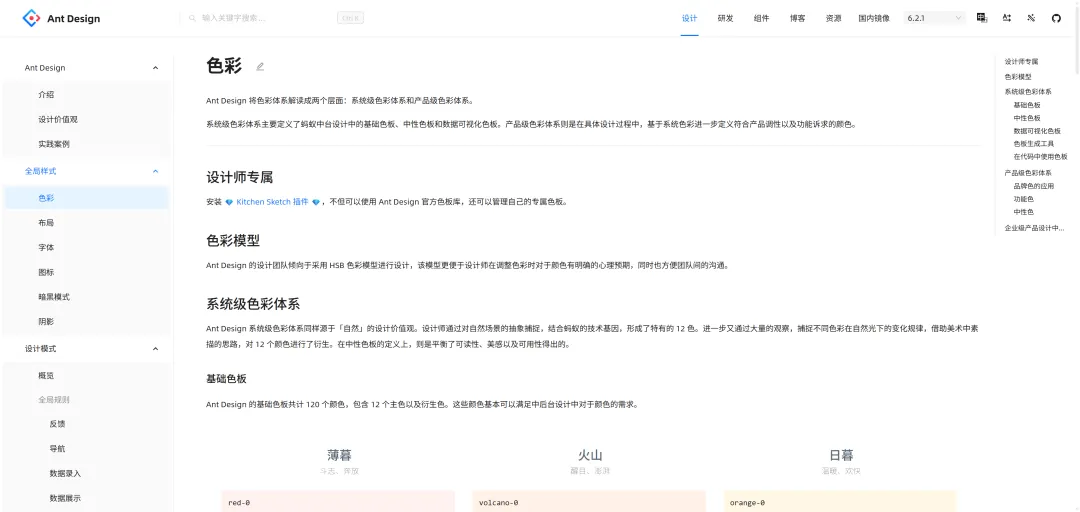The image size is (1080, 512).
Task: Open 图标 in the sidebar
Action: click(86, 273)
